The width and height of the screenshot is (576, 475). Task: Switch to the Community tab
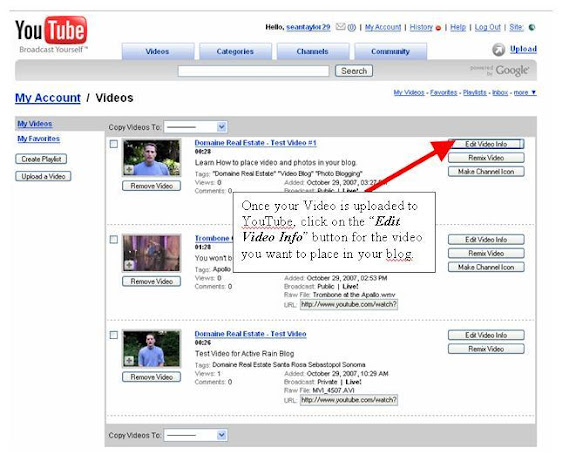pos(390,51)
